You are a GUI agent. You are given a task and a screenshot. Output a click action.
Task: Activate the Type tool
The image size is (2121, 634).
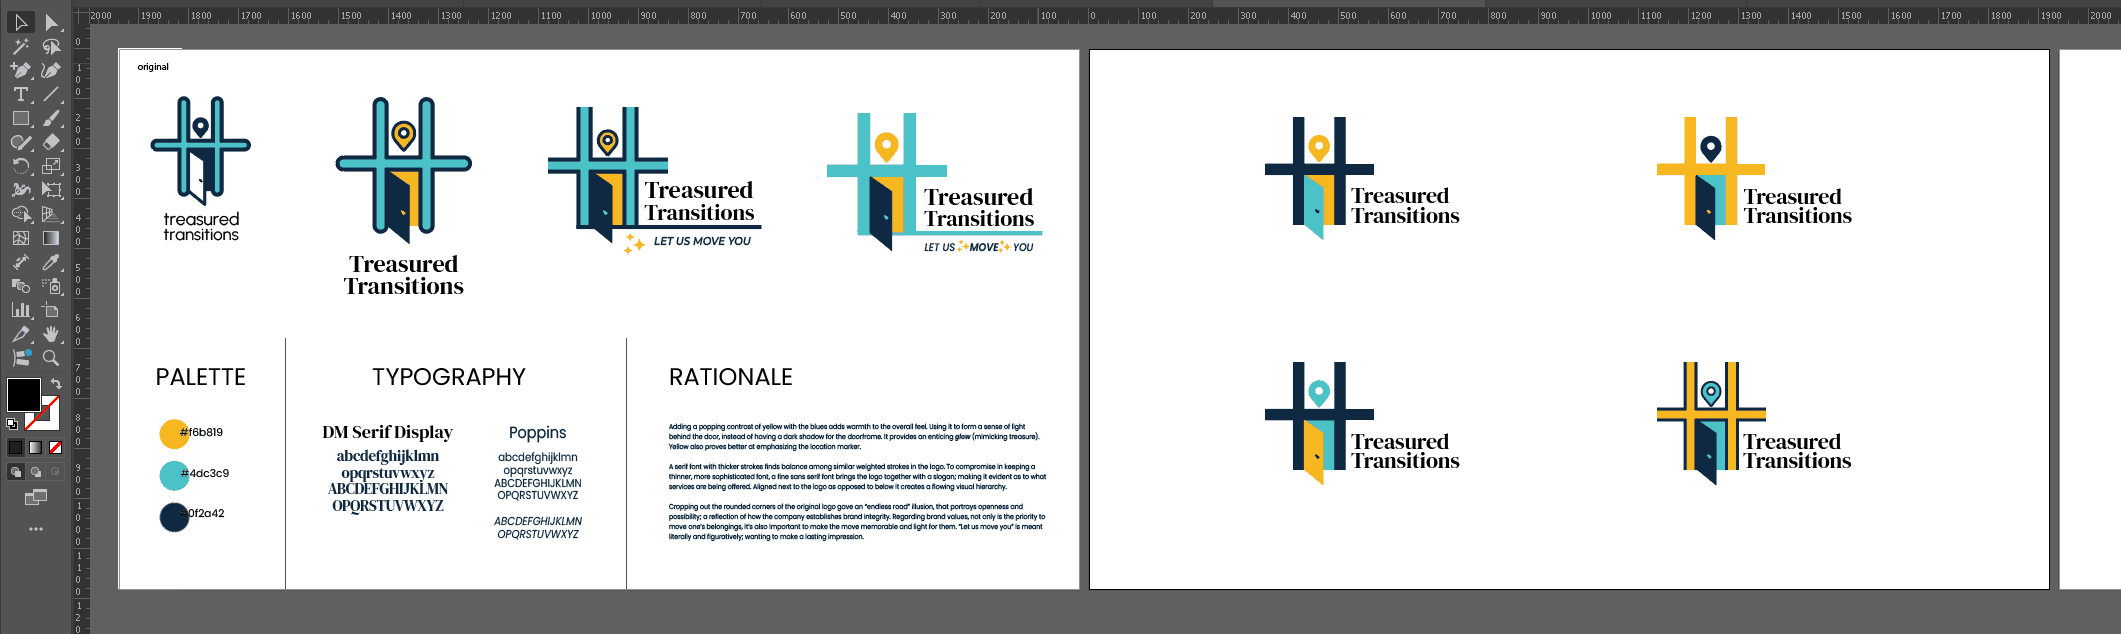click(20, 94)
